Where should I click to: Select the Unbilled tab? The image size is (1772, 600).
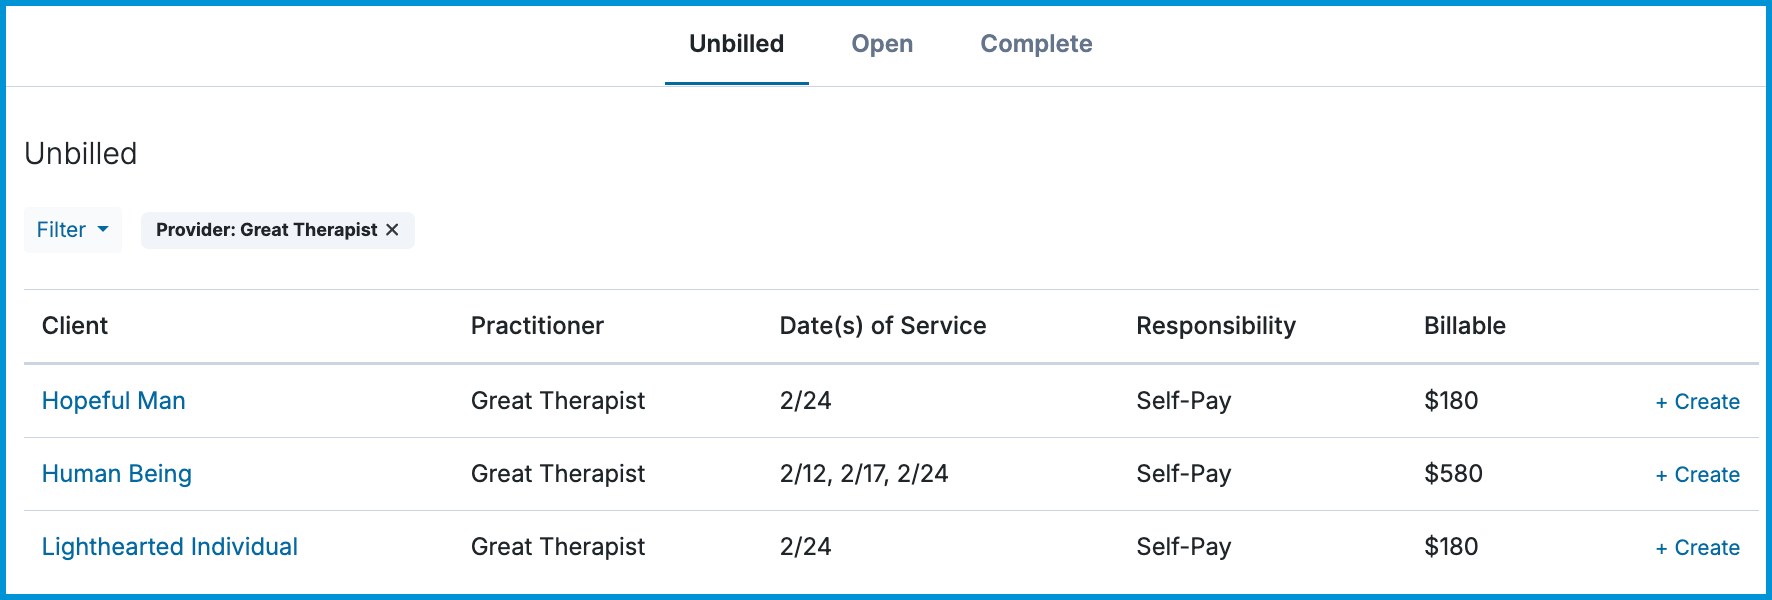[x=736, y=44]
